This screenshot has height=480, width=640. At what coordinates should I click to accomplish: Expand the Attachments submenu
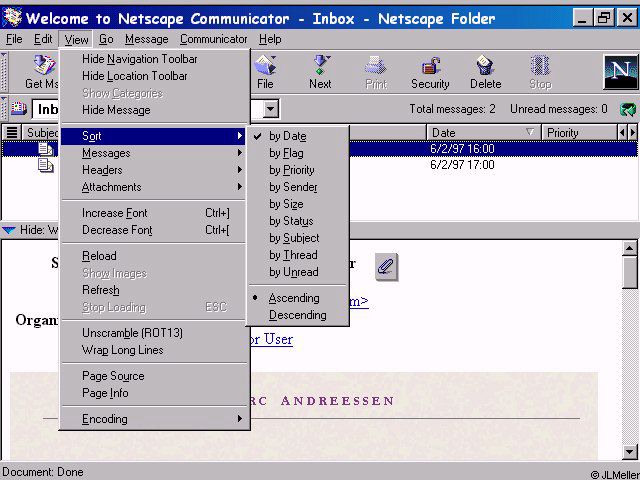point(153,187)
